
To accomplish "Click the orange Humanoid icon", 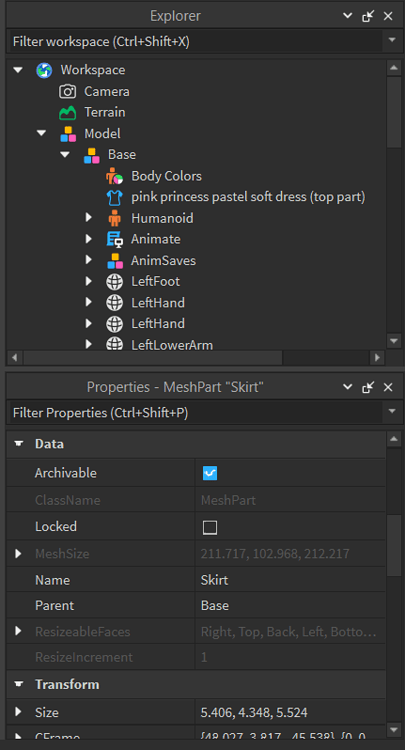I will 115,219.
